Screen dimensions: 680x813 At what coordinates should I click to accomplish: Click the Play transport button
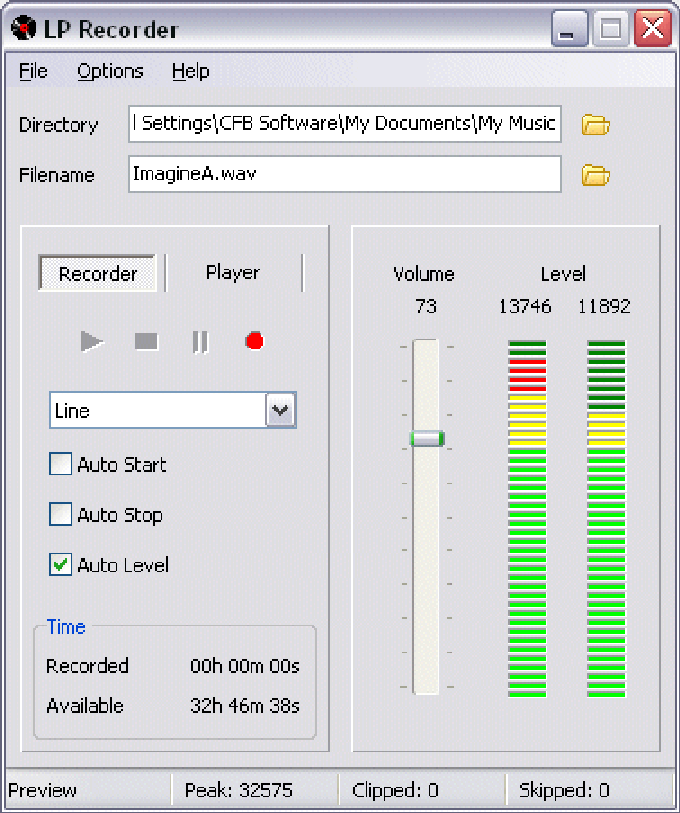(x=92, y=342)
